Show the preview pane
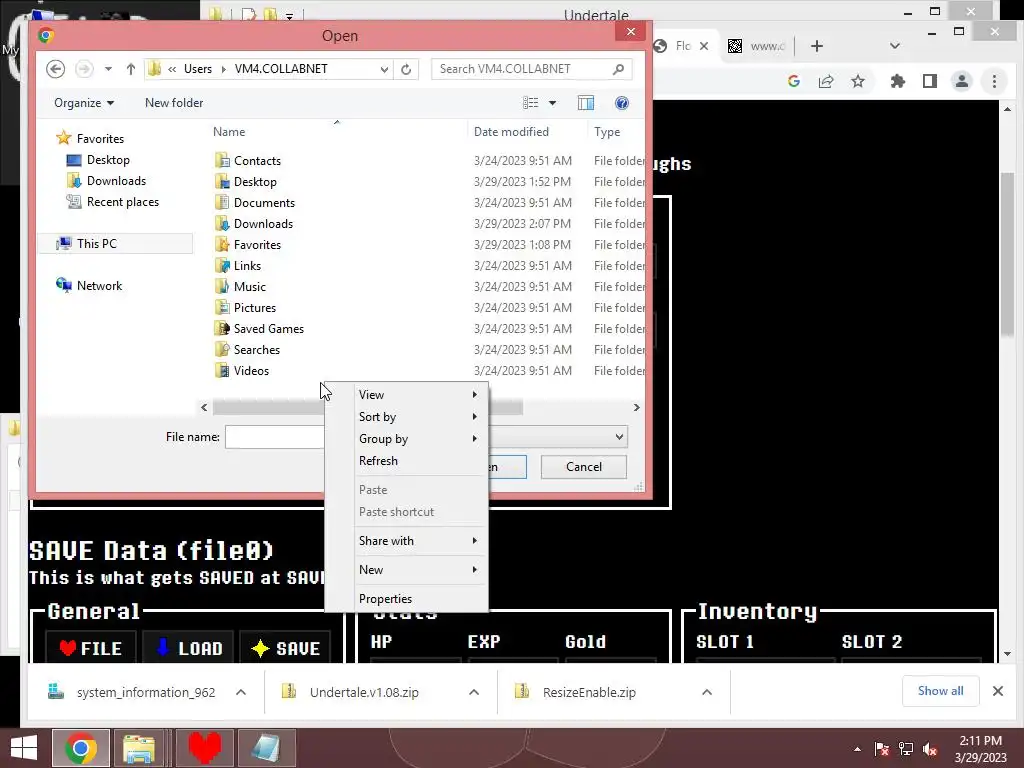Viewport: 1024px width, 768px height. tap(586, 103)
